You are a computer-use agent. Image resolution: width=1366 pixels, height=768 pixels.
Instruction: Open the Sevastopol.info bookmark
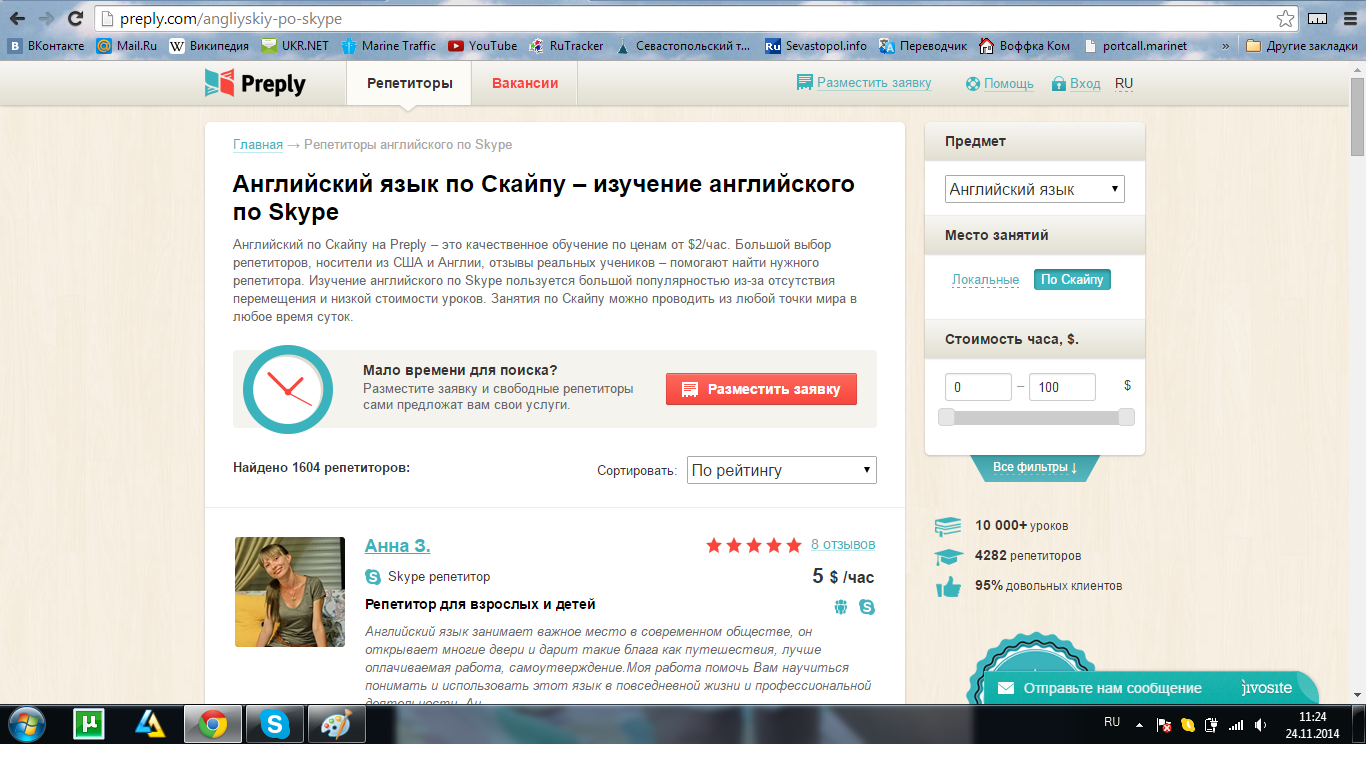[816, 45]
